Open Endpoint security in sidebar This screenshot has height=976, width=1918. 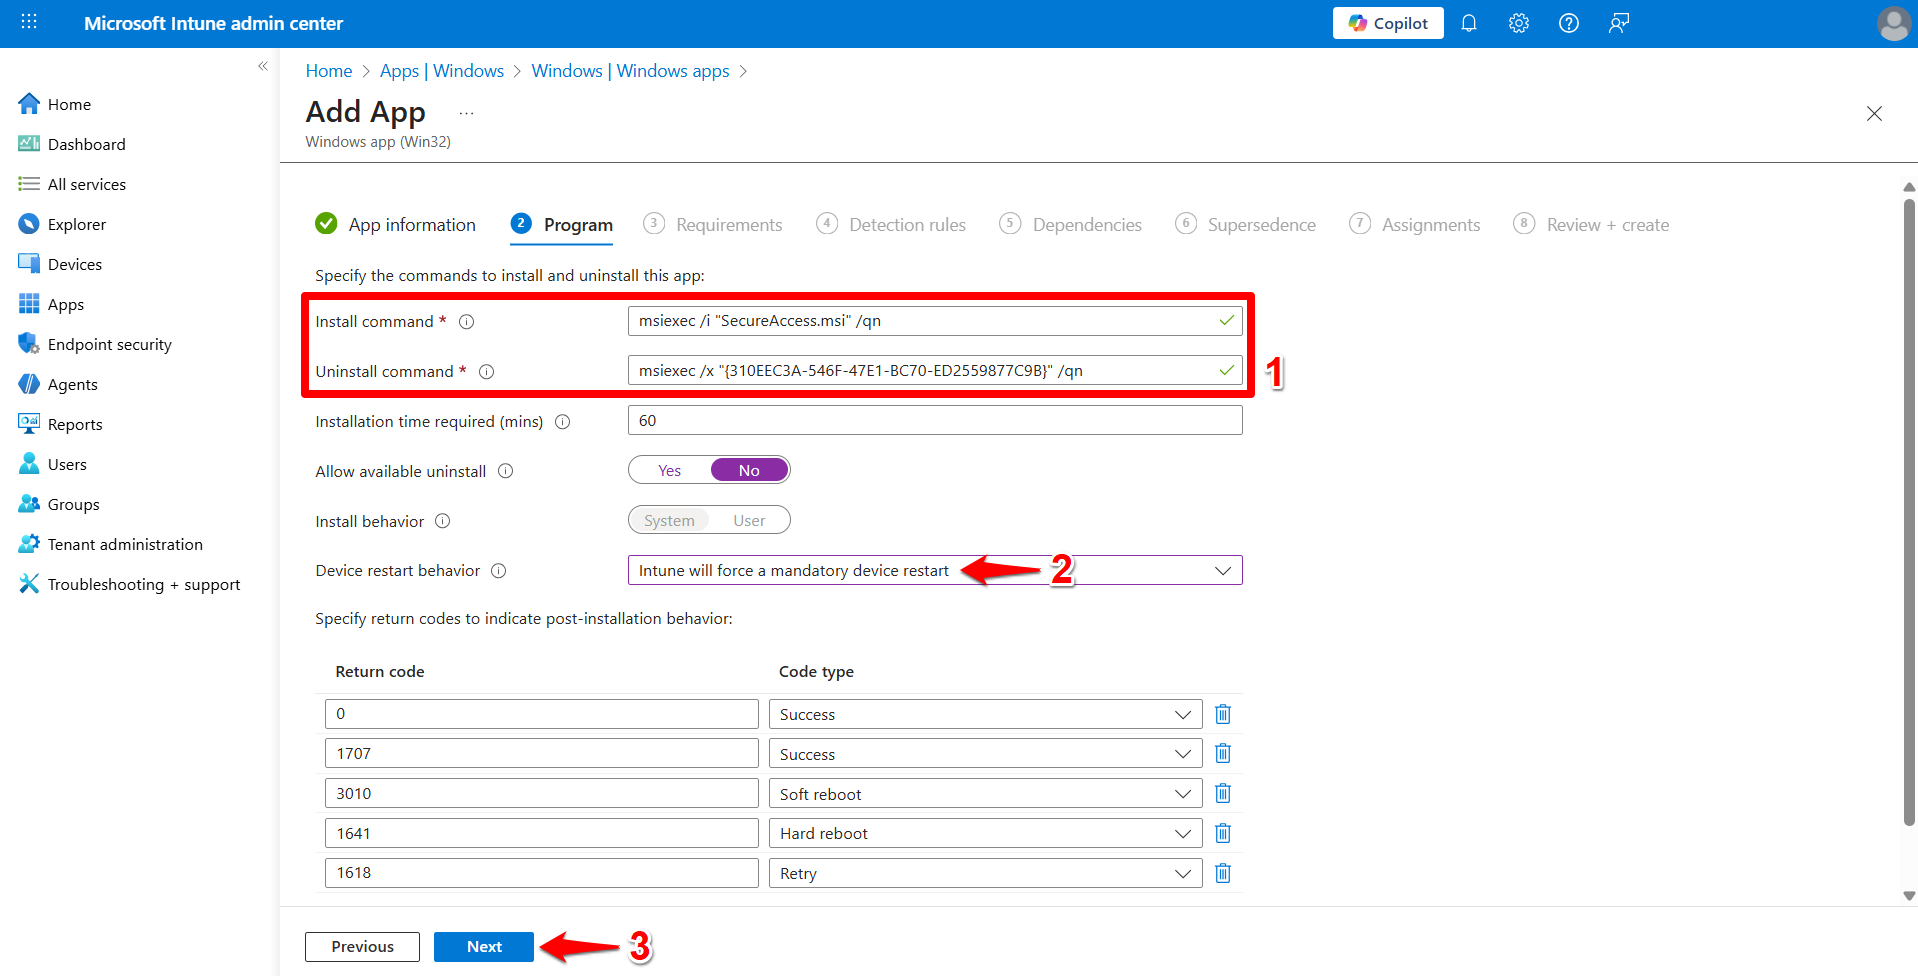110,344
